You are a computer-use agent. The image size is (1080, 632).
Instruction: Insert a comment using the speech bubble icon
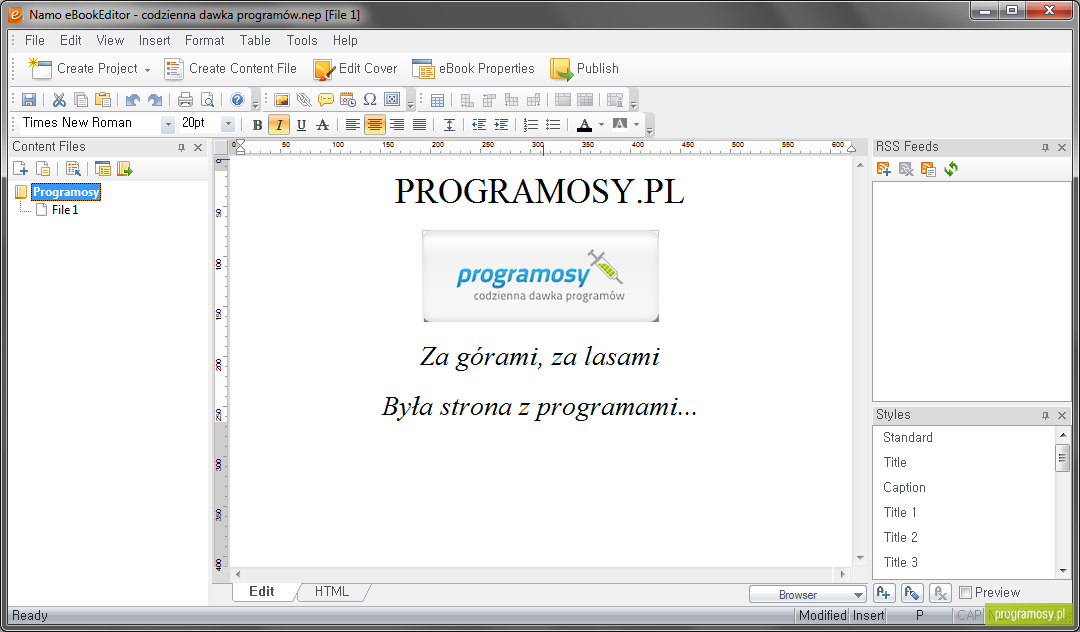click(x=326, y=100)
